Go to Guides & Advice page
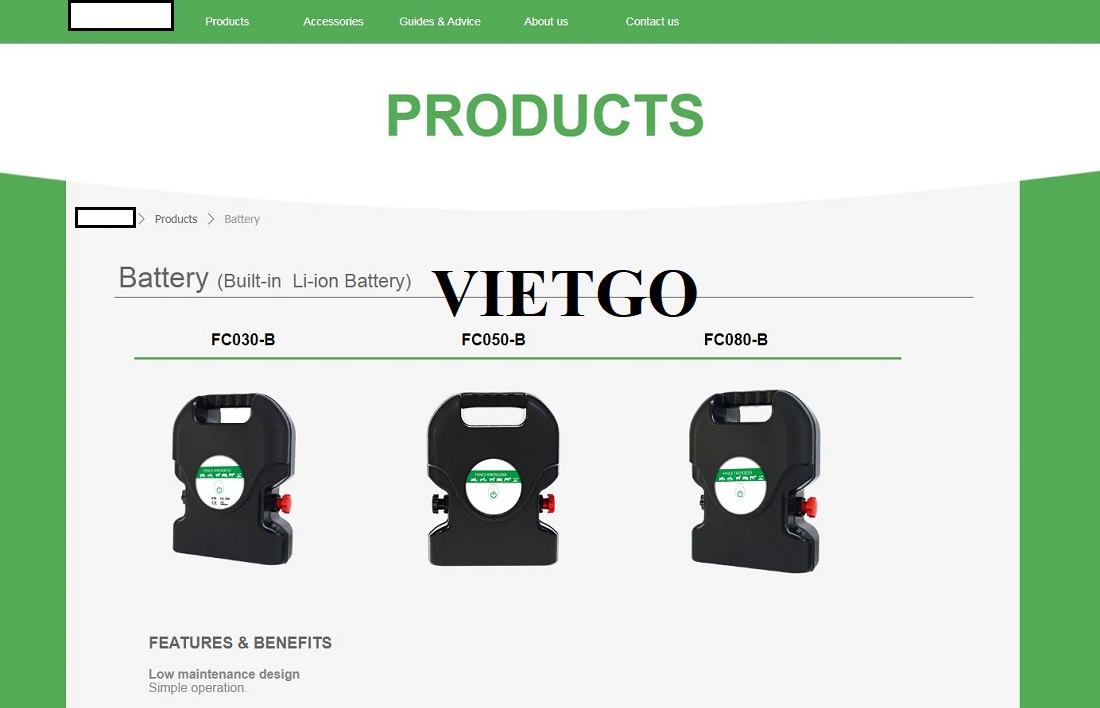Image resolution: width=1100 pixels, height=708 pixels. (440, 22)
